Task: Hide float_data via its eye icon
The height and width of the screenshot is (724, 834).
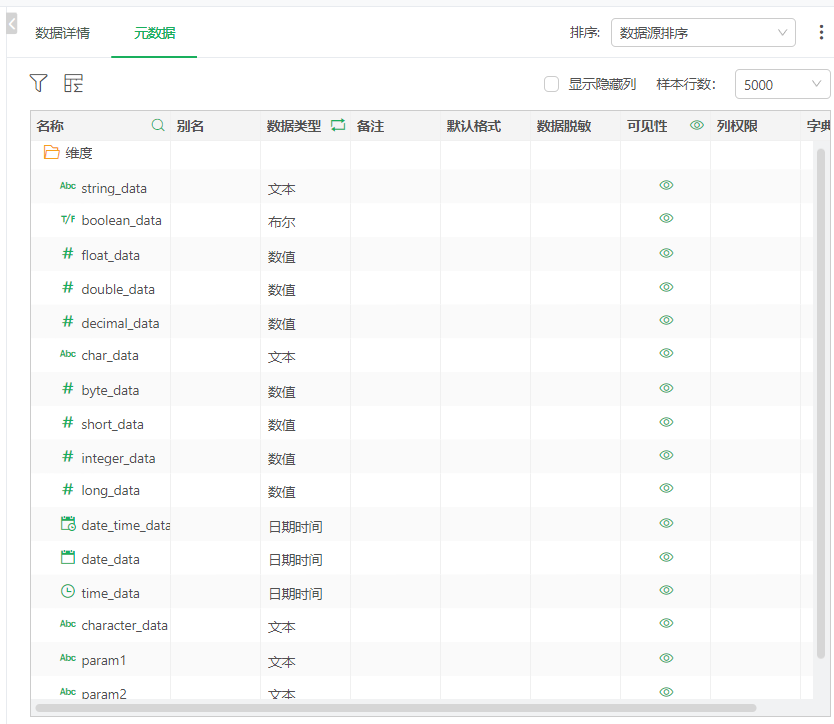Action: (x=666, y=253)
